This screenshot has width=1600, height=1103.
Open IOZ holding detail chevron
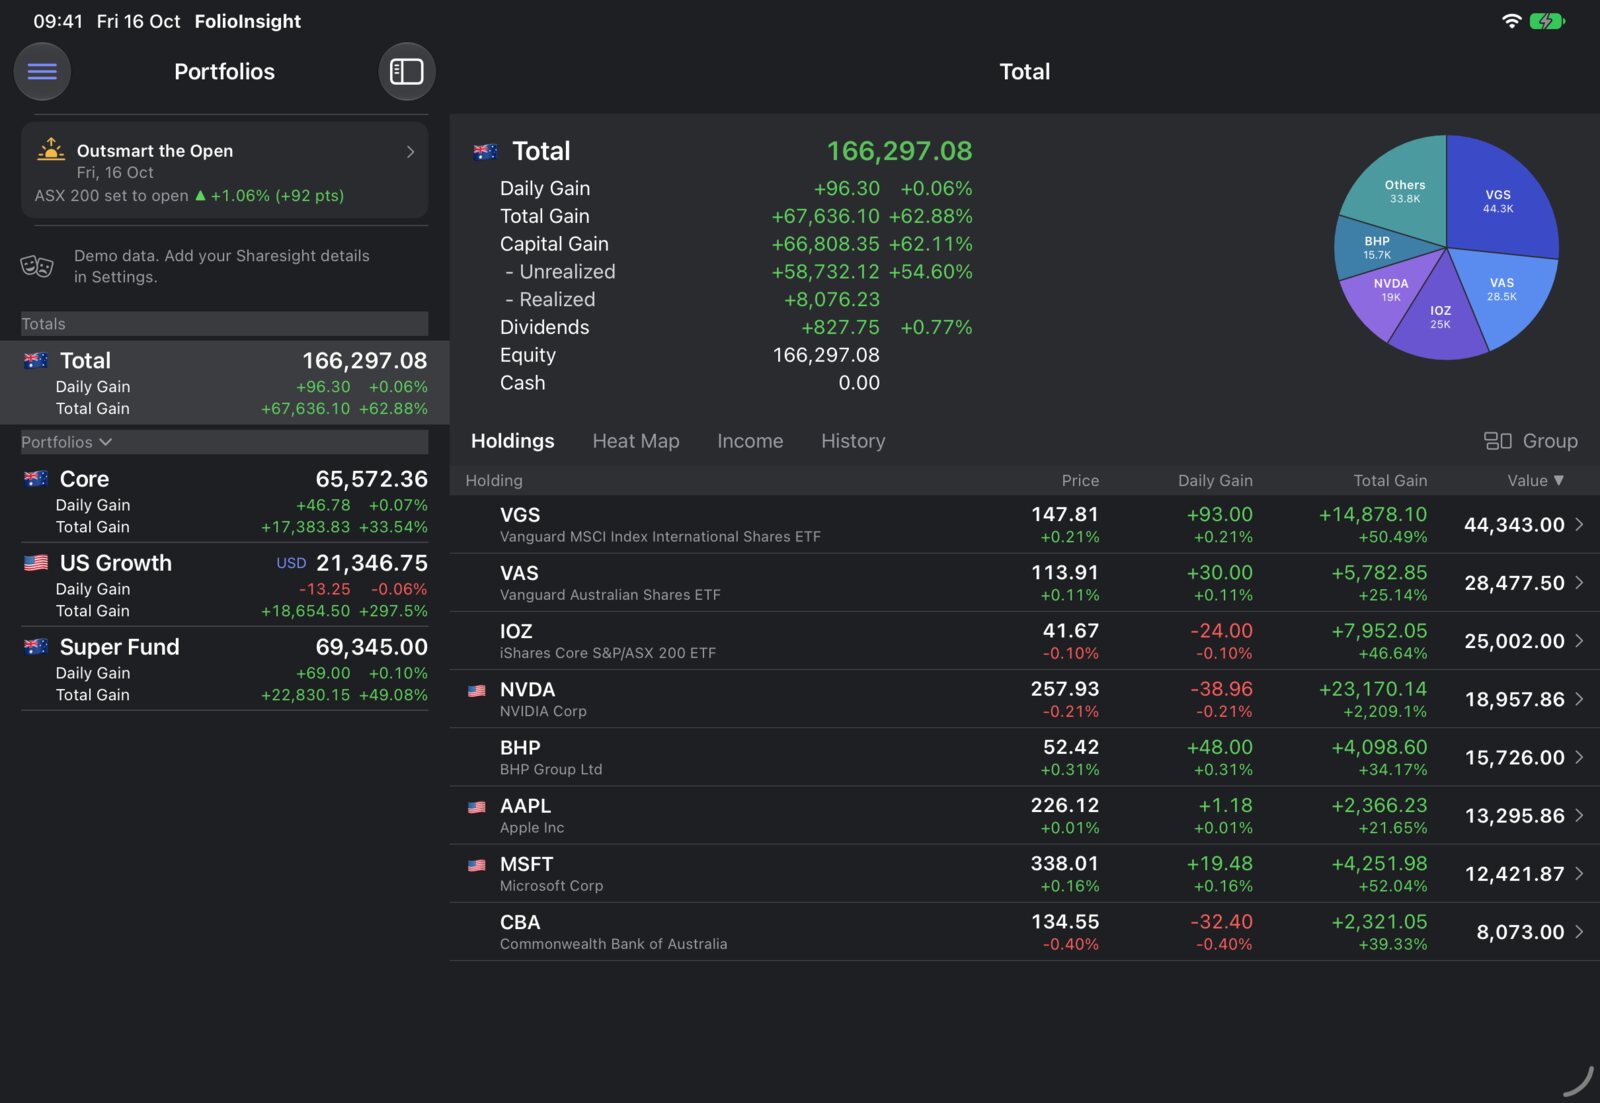1579,640
